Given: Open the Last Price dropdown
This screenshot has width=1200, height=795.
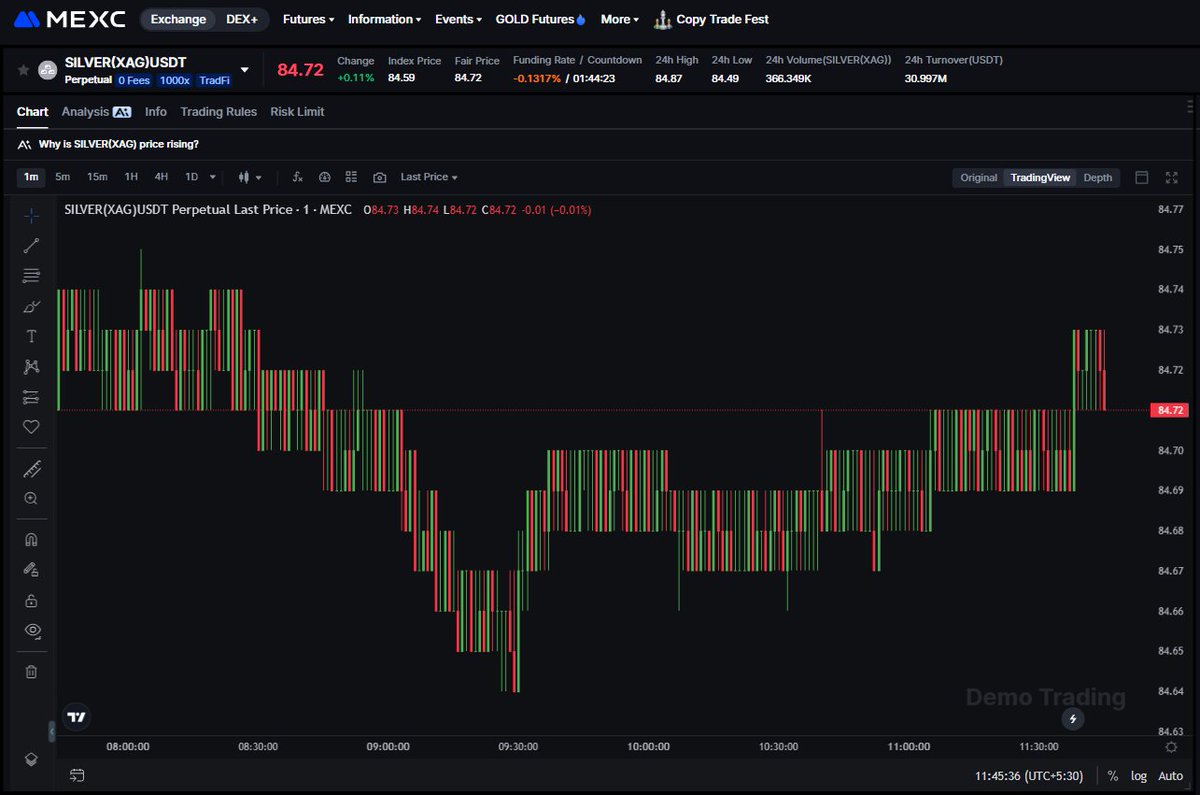Looking at the screenshot, I should (429, 177).
